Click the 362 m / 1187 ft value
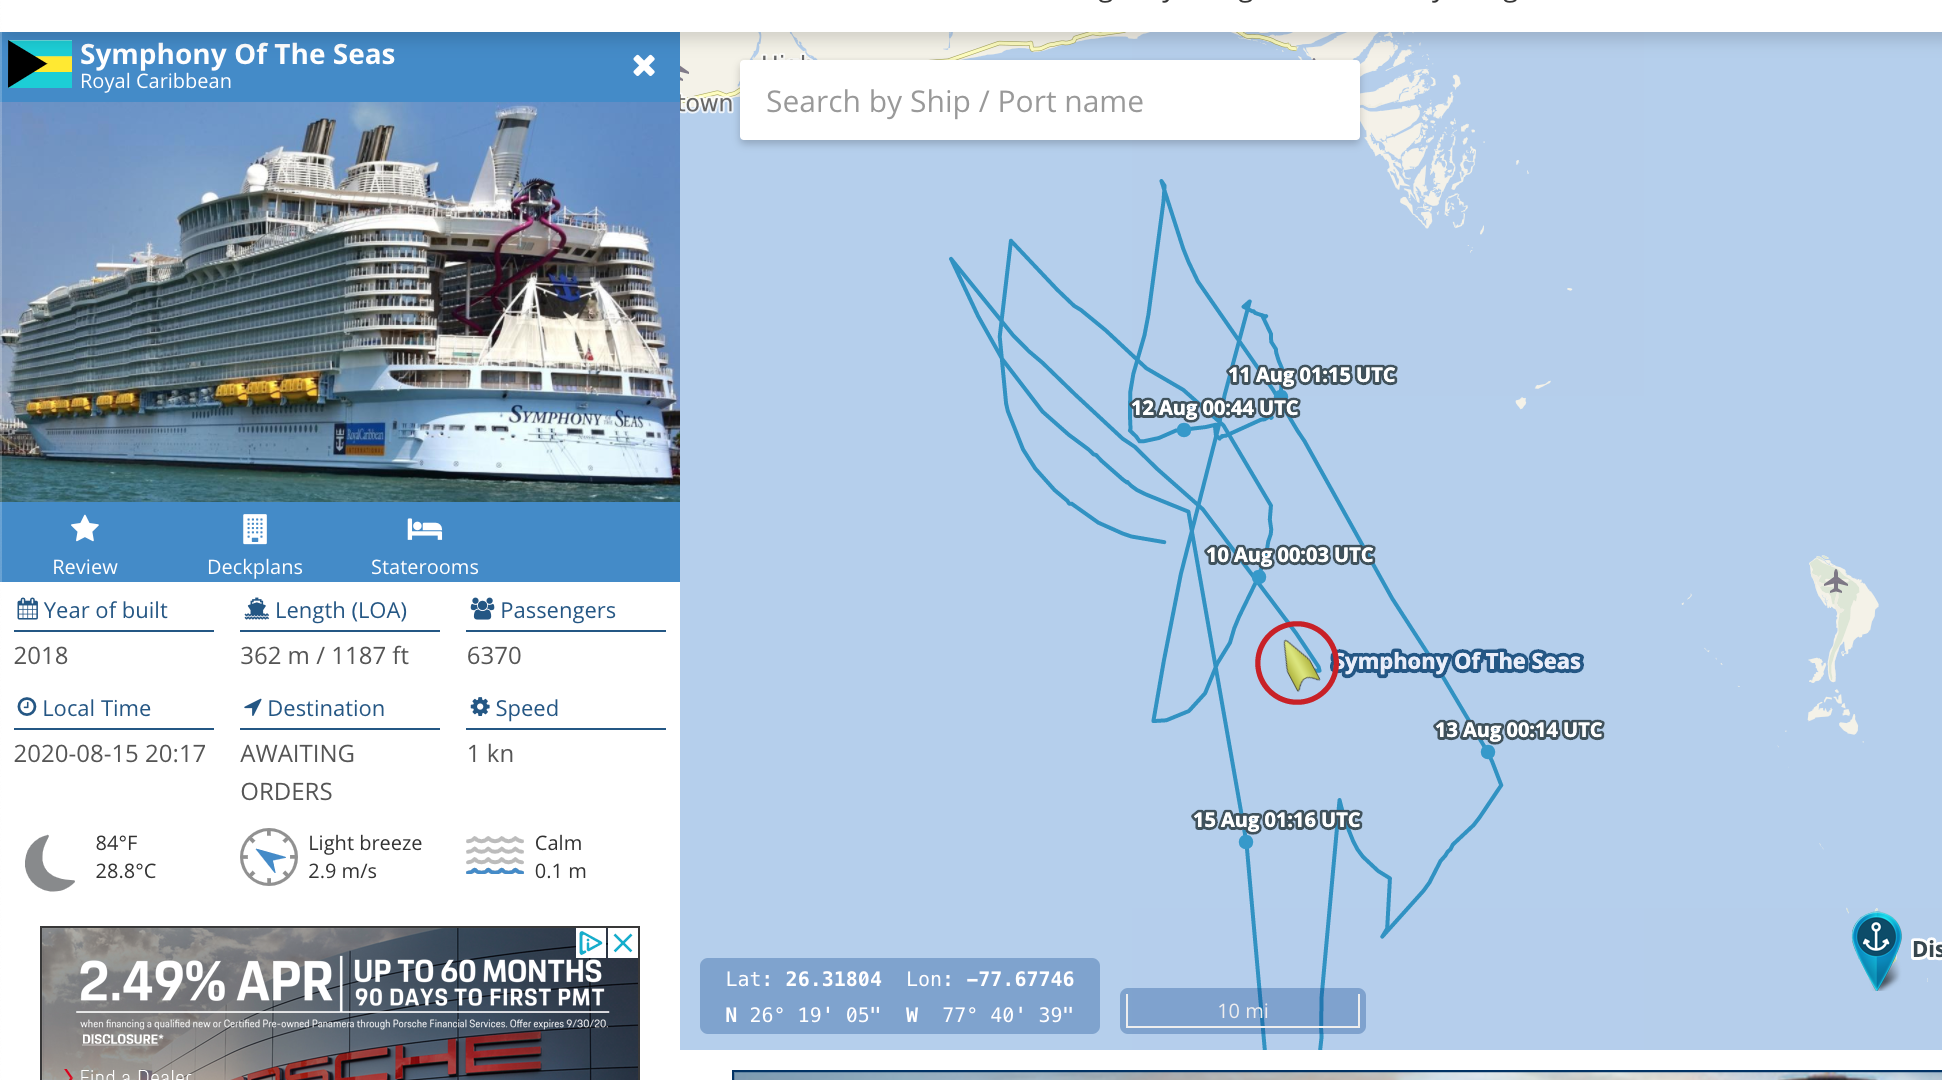 point(325,656)
